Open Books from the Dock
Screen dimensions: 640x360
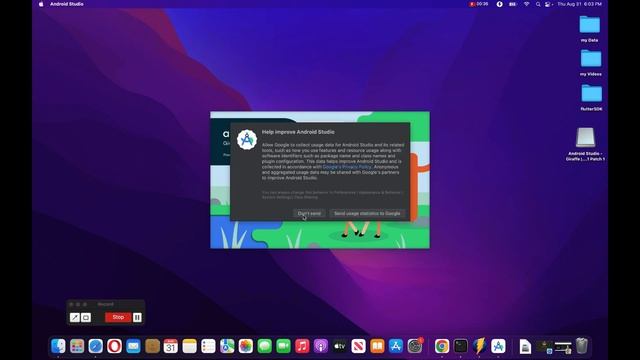tap(377, 346)
